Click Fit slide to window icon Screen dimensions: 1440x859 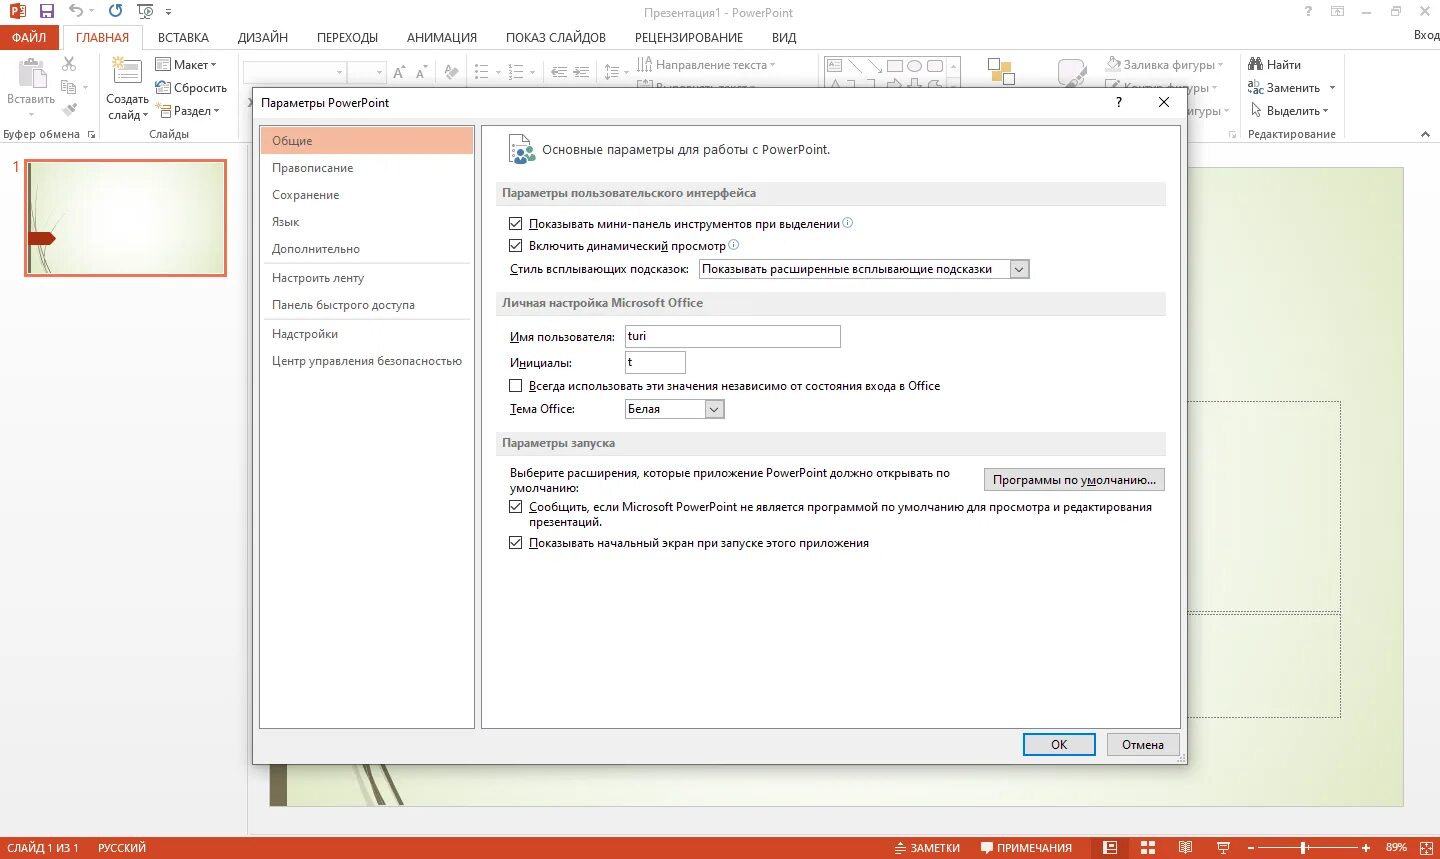[1424, 847]
